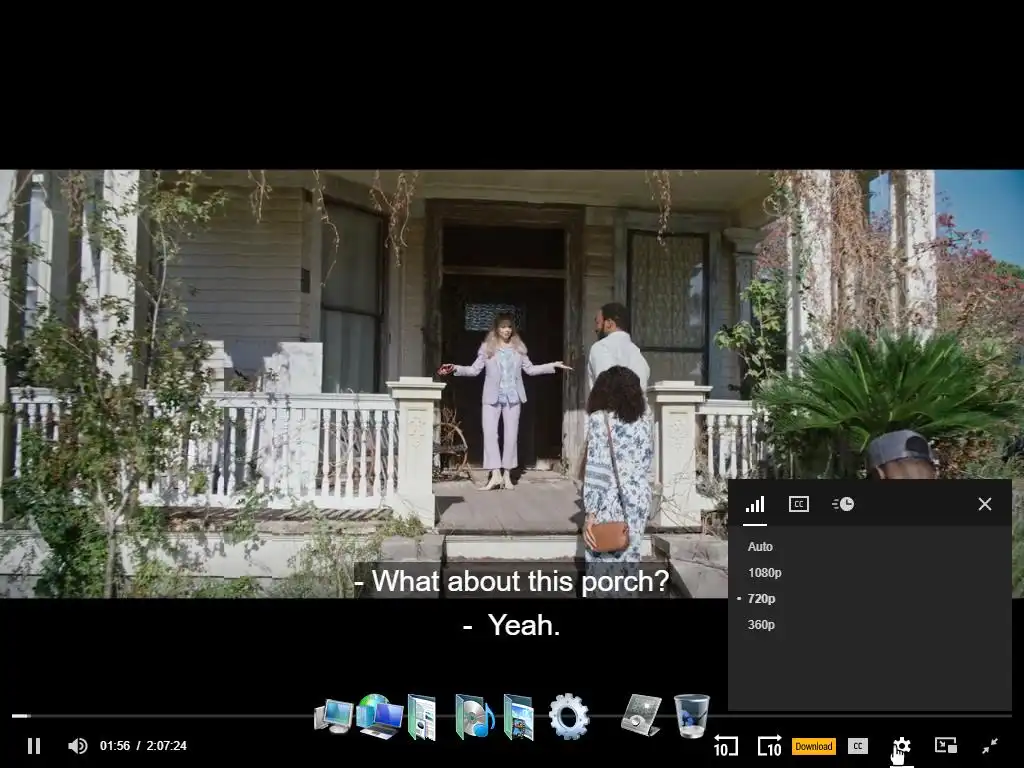Close the settings panel

[985, 504]
